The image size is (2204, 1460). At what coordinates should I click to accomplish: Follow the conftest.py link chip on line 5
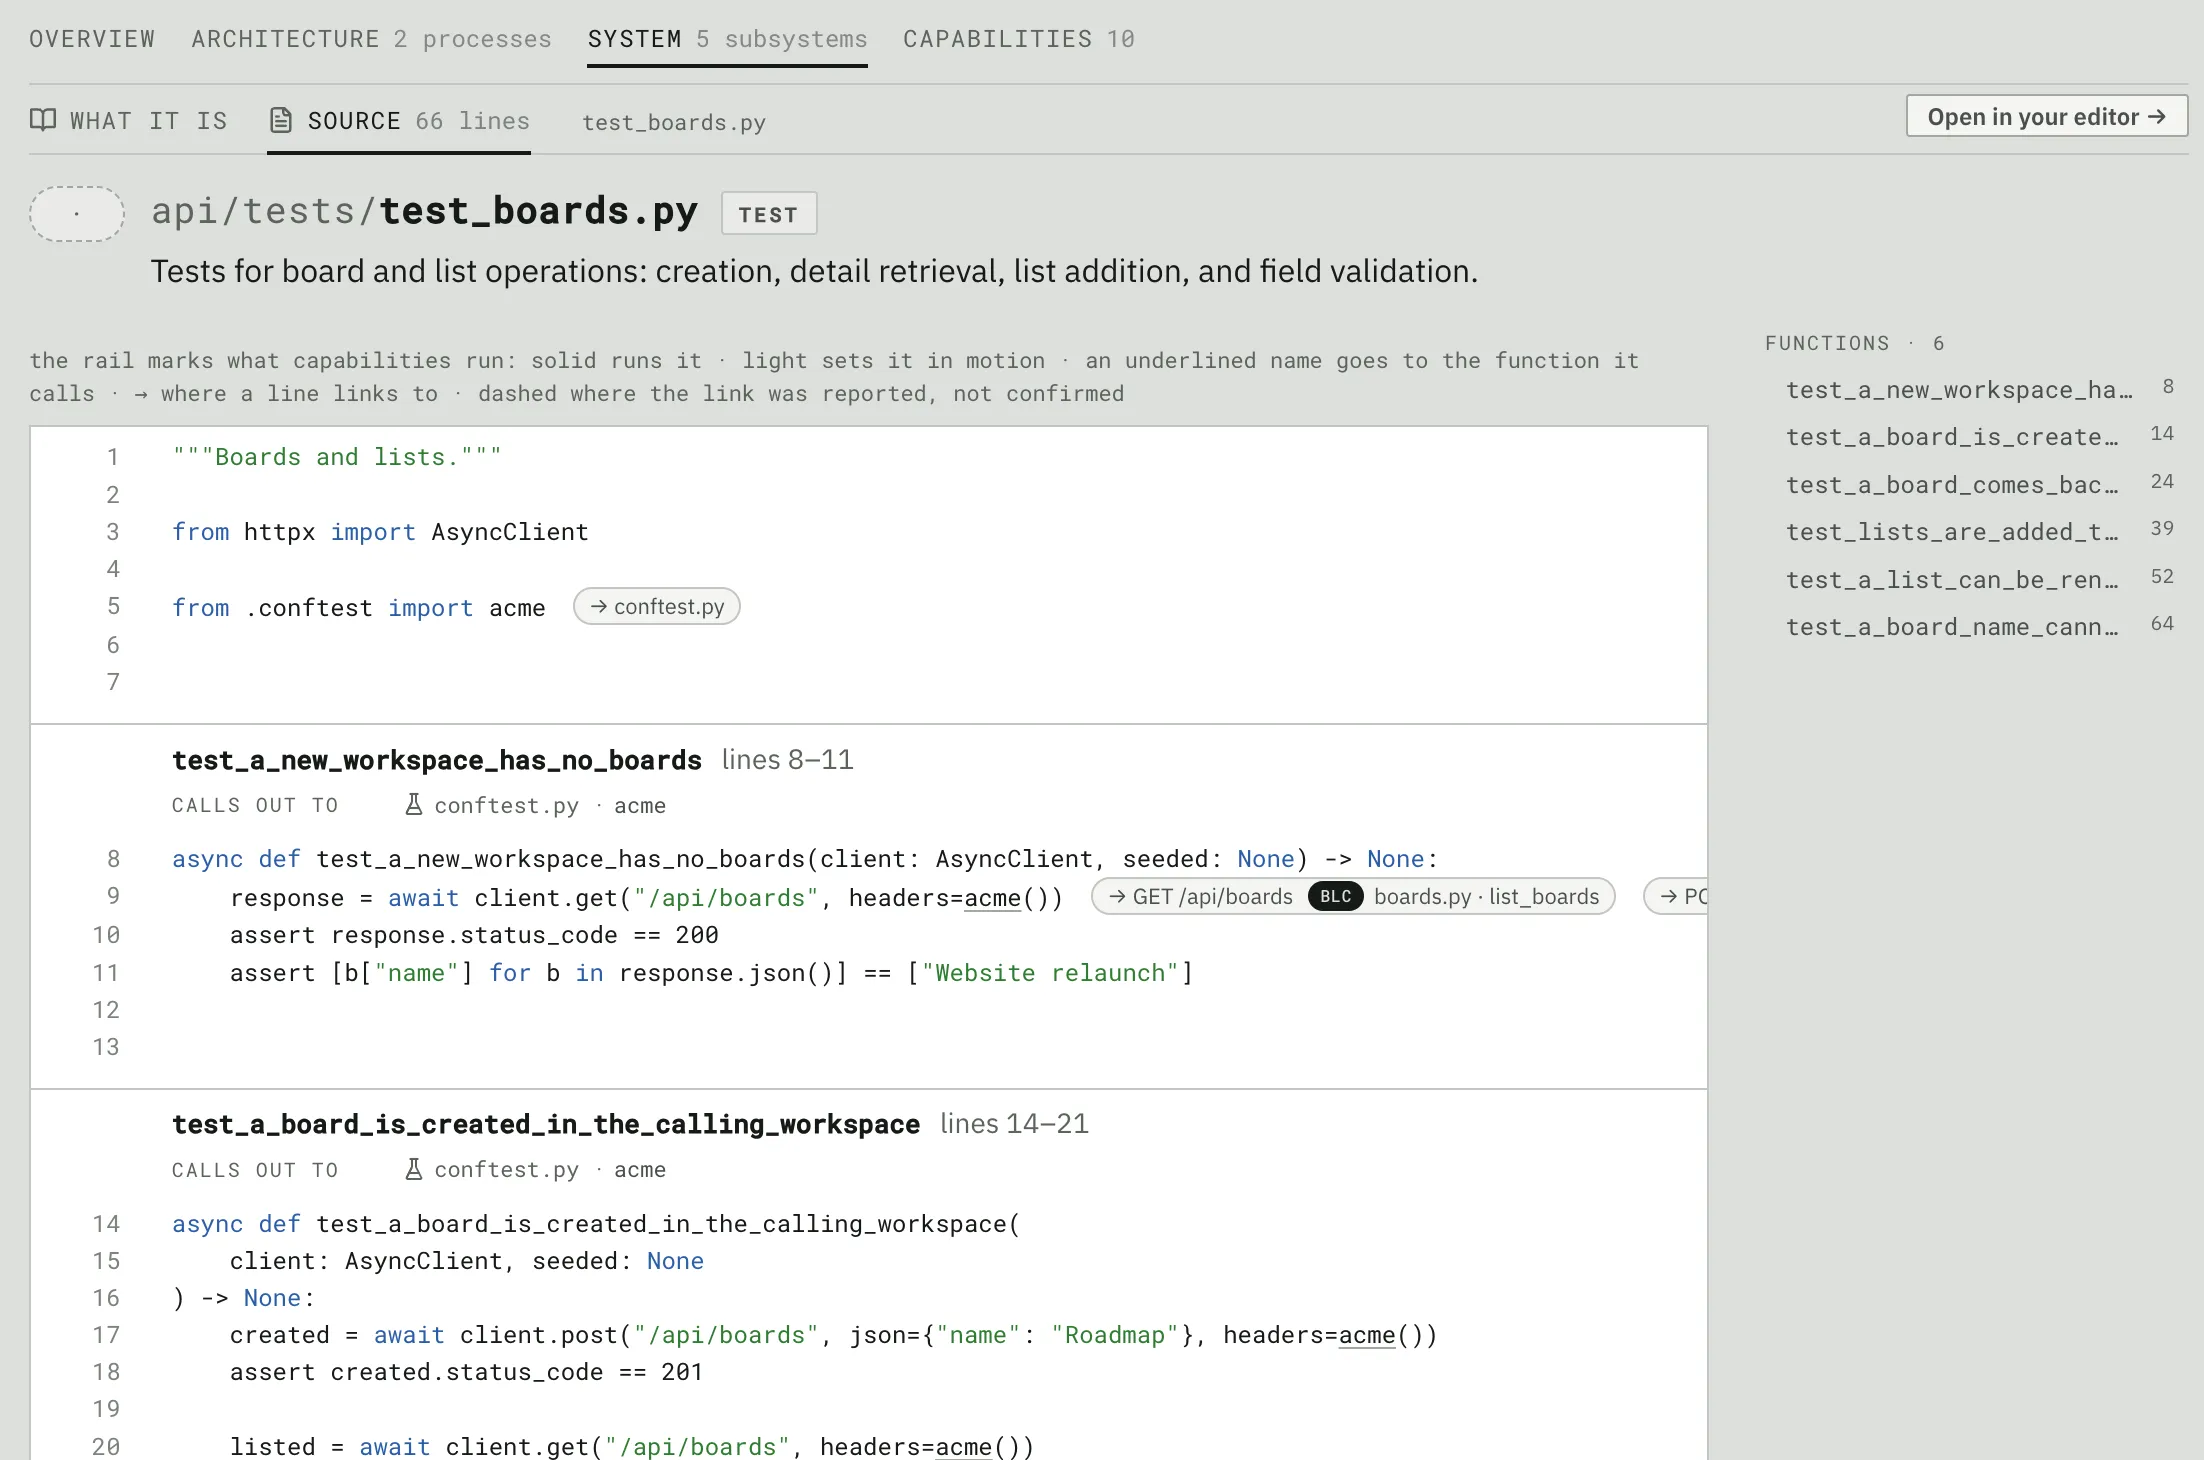tap(657, 607)
